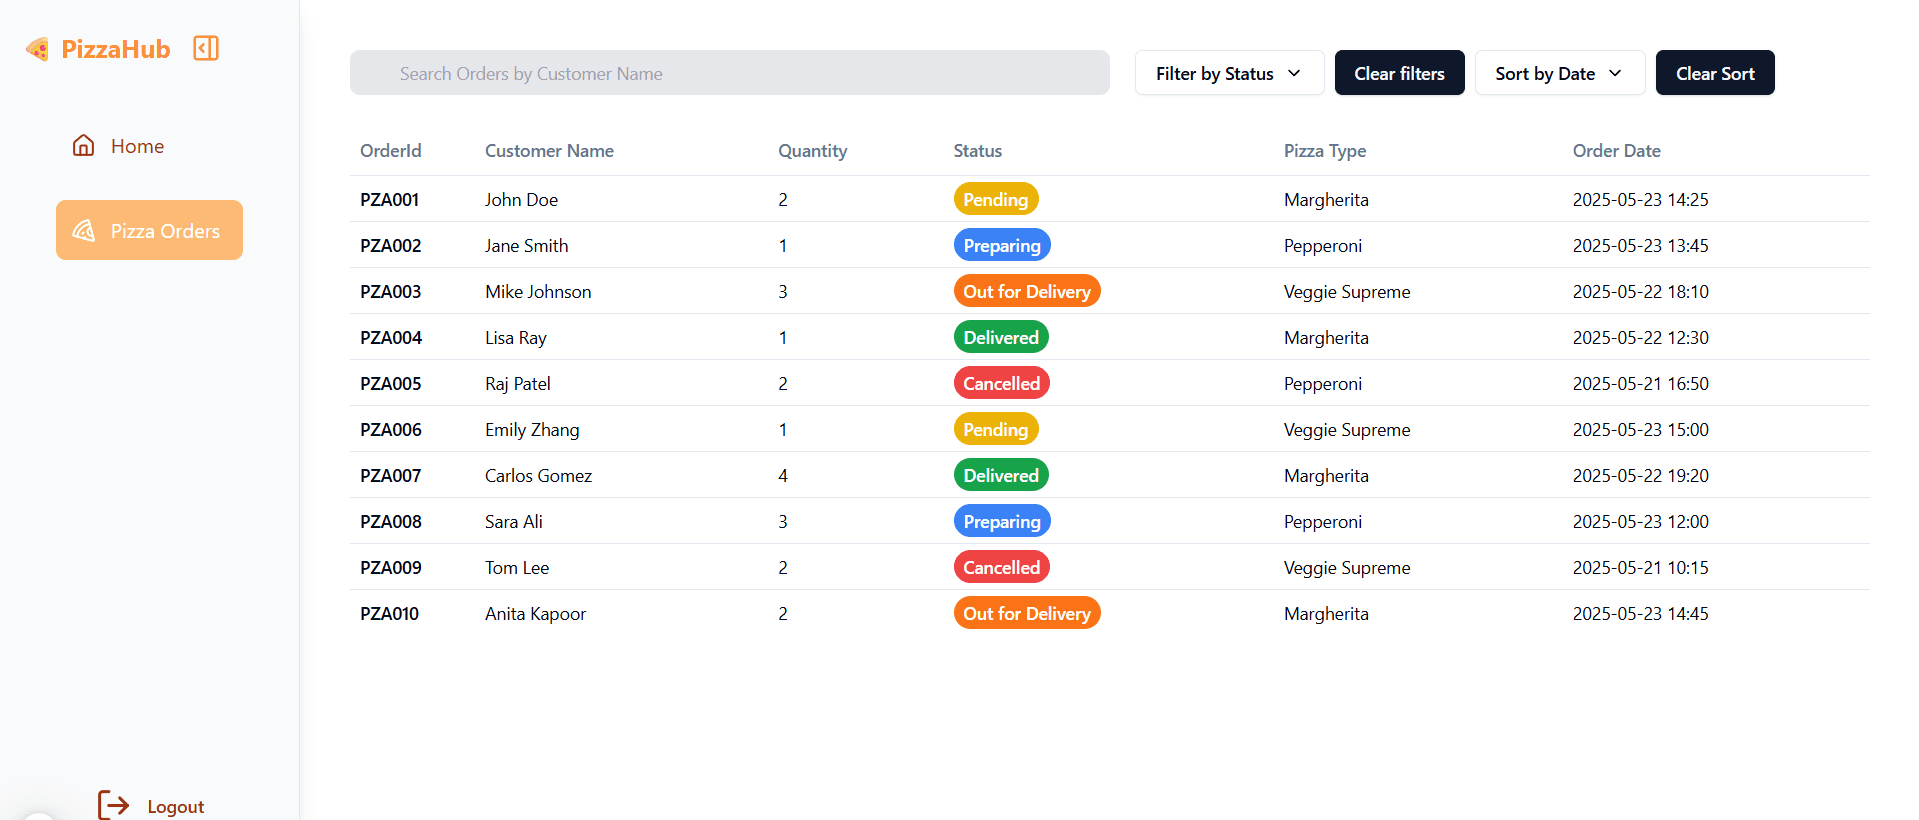Select the Delivered badge for PZA007
Viewport: 1919px width, 820px height.
point(1001,475)
